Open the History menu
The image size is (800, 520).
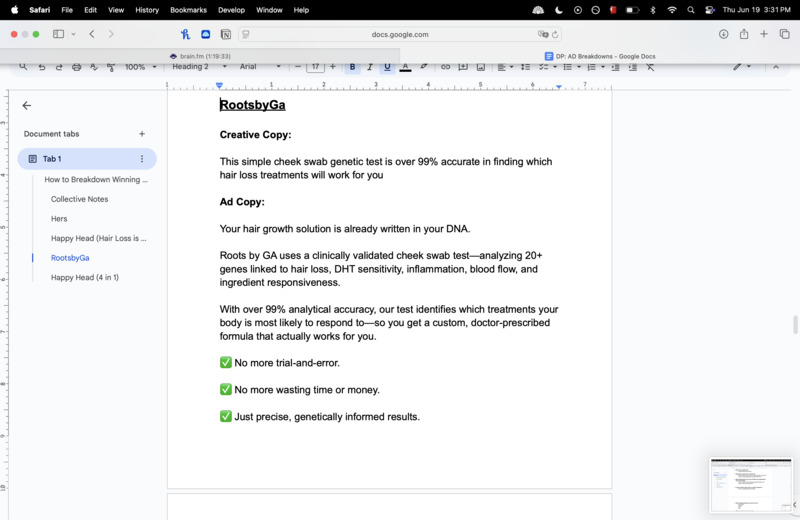click(x=147, y=10)
